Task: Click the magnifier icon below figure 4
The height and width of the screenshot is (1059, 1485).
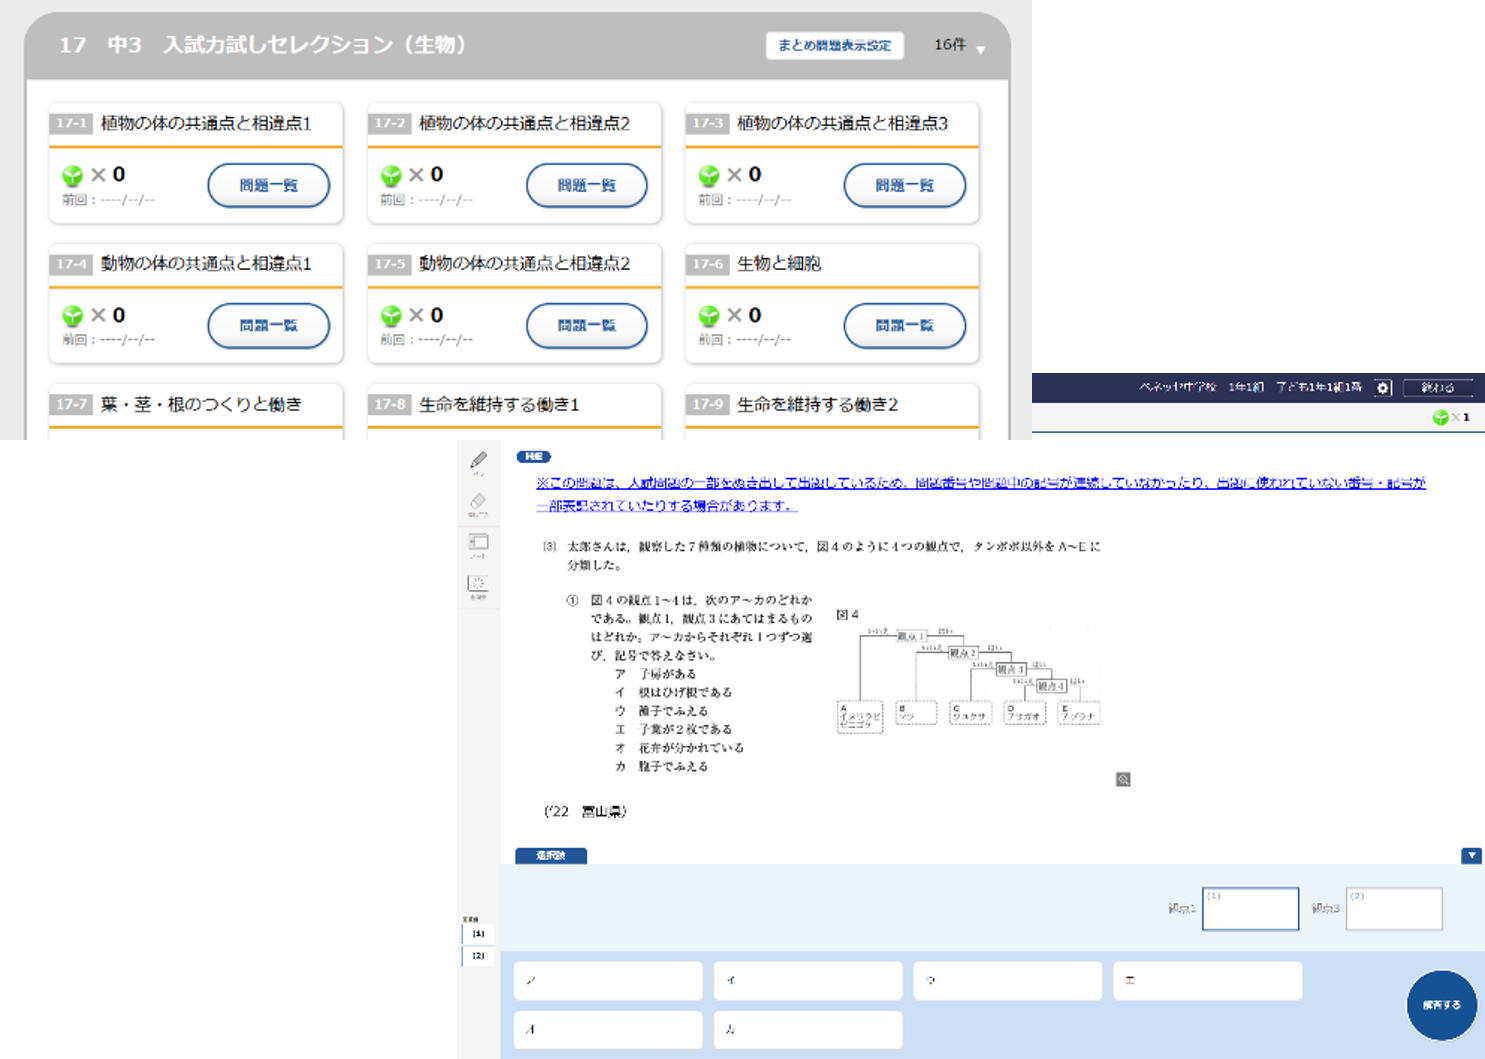Action: [1123, 780]
